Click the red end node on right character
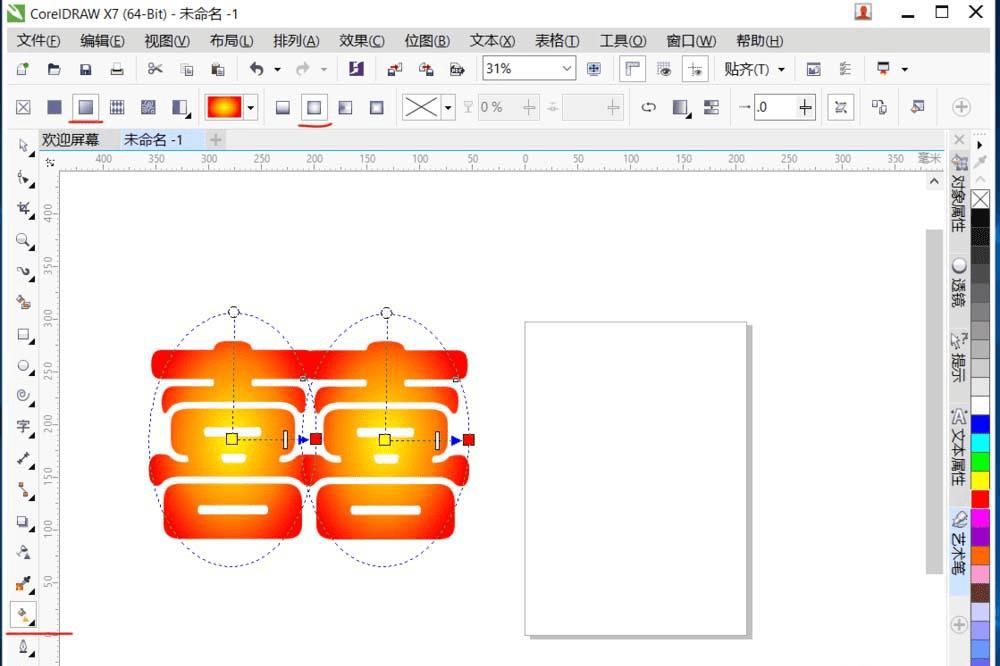This screenshot has width=1000, height=666. pyautogui.click(x=469, y=440)
